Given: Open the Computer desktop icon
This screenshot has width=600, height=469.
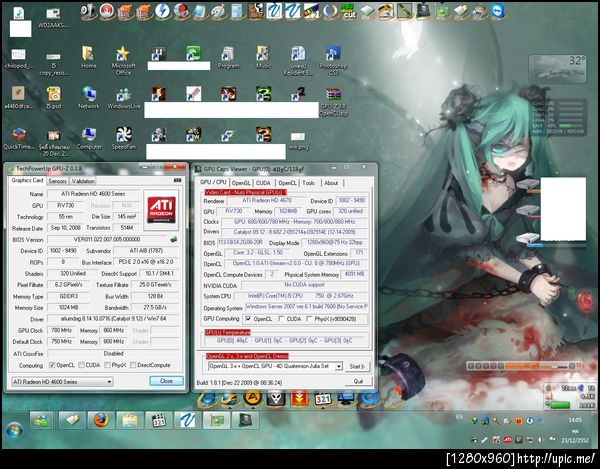Looking at the screenshot, I should [89, 138].
